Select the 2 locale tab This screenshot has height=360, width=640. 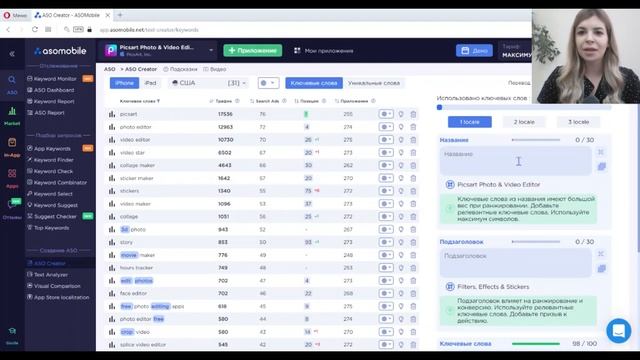(524, 122)
